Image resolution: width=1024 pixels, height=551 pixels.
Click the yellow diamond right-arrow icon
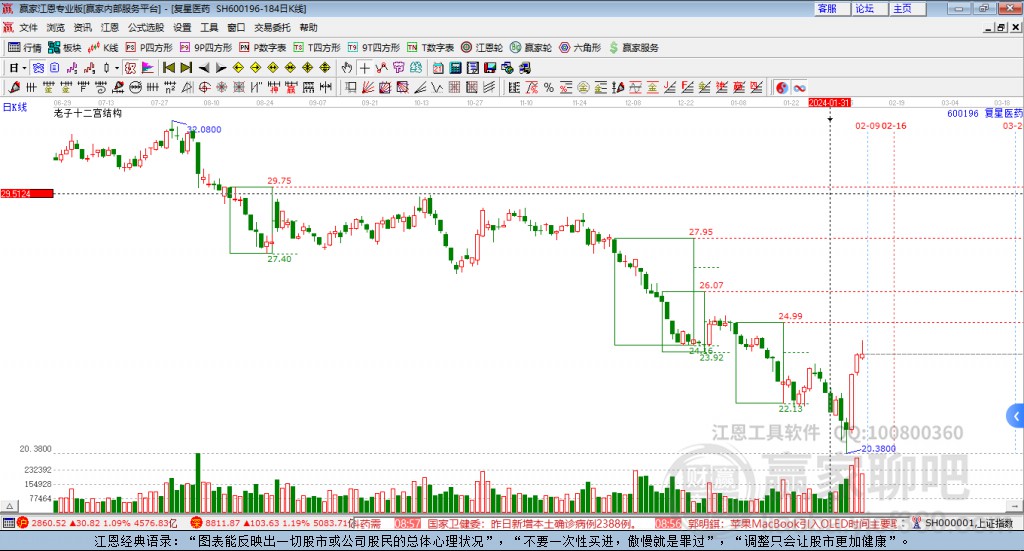tap(255, 68)
